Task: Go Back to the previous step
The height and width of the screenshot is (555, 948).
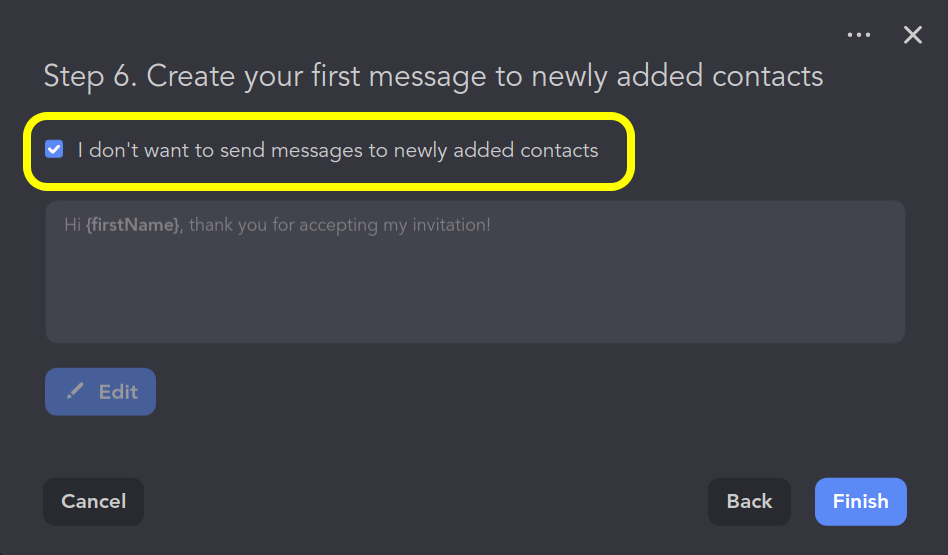Action: [x=749, y=501]
